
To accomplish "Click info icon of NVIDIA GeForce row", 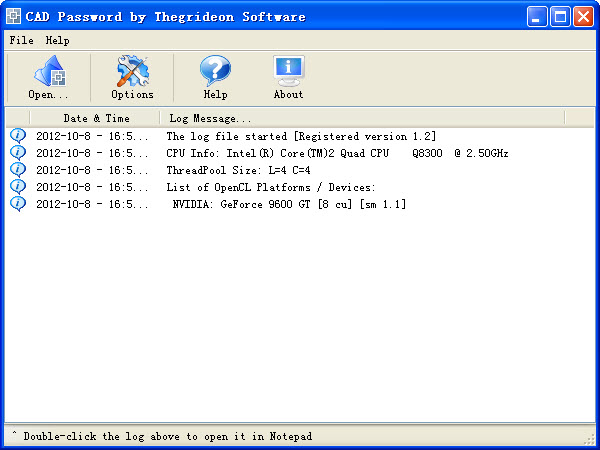I will [18, 204].
